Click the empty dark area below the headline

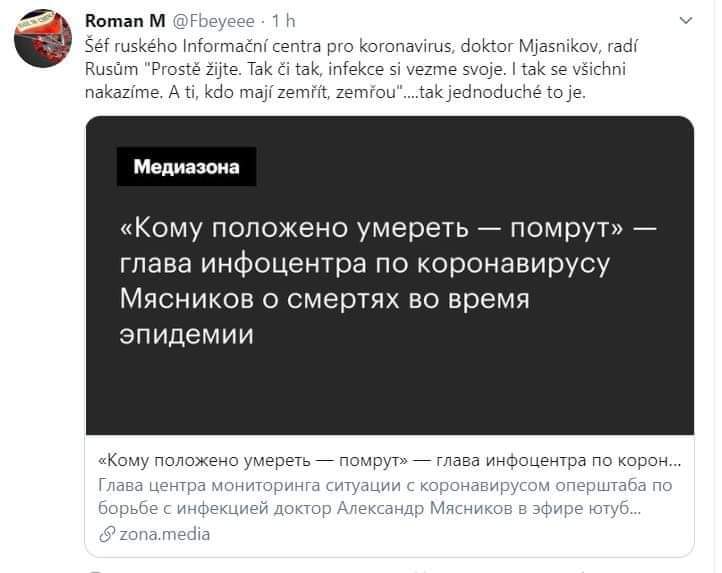(x=390, y=392)
